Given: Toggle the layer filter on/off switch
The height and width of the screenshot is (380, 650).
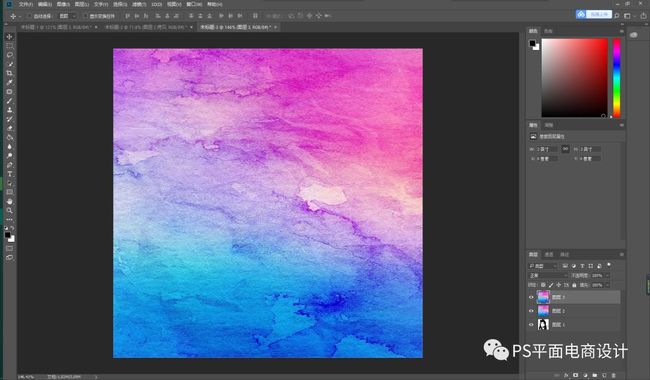Looking at the screenshot, I should [609, 264].
